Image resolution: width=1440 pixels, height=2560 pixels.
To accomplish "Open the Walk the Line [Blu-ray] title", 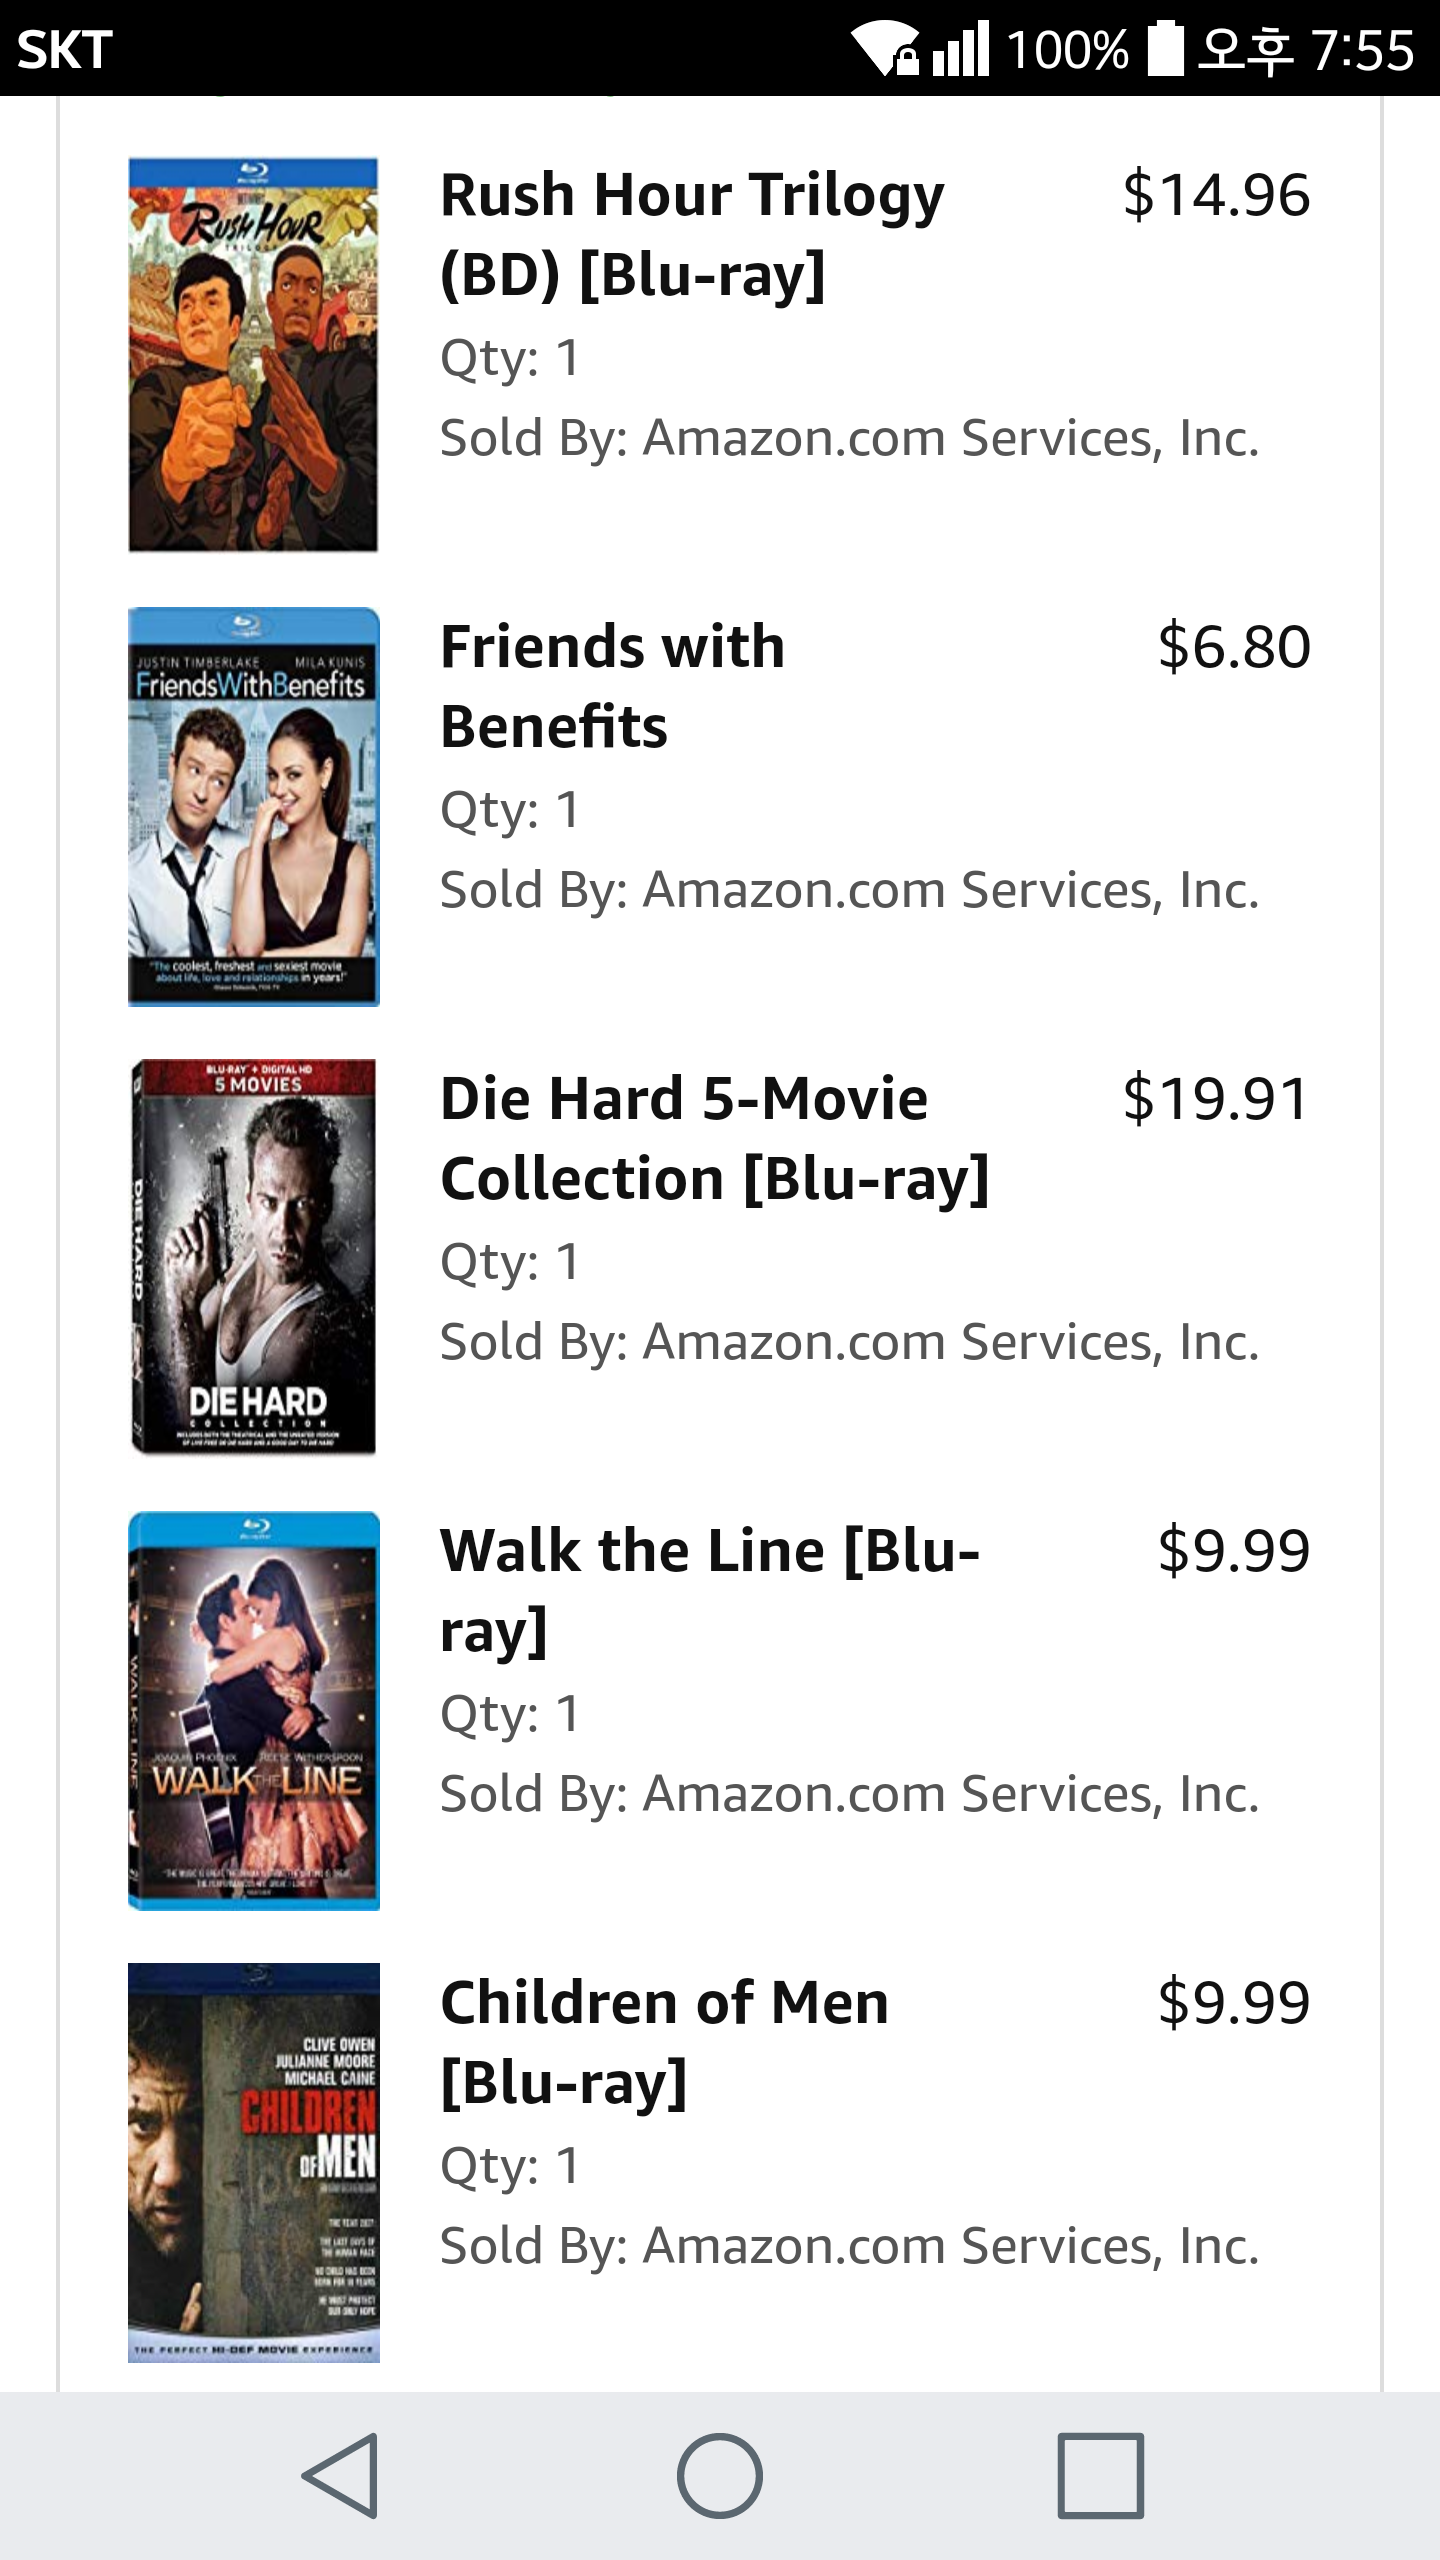I will 710,1590.
